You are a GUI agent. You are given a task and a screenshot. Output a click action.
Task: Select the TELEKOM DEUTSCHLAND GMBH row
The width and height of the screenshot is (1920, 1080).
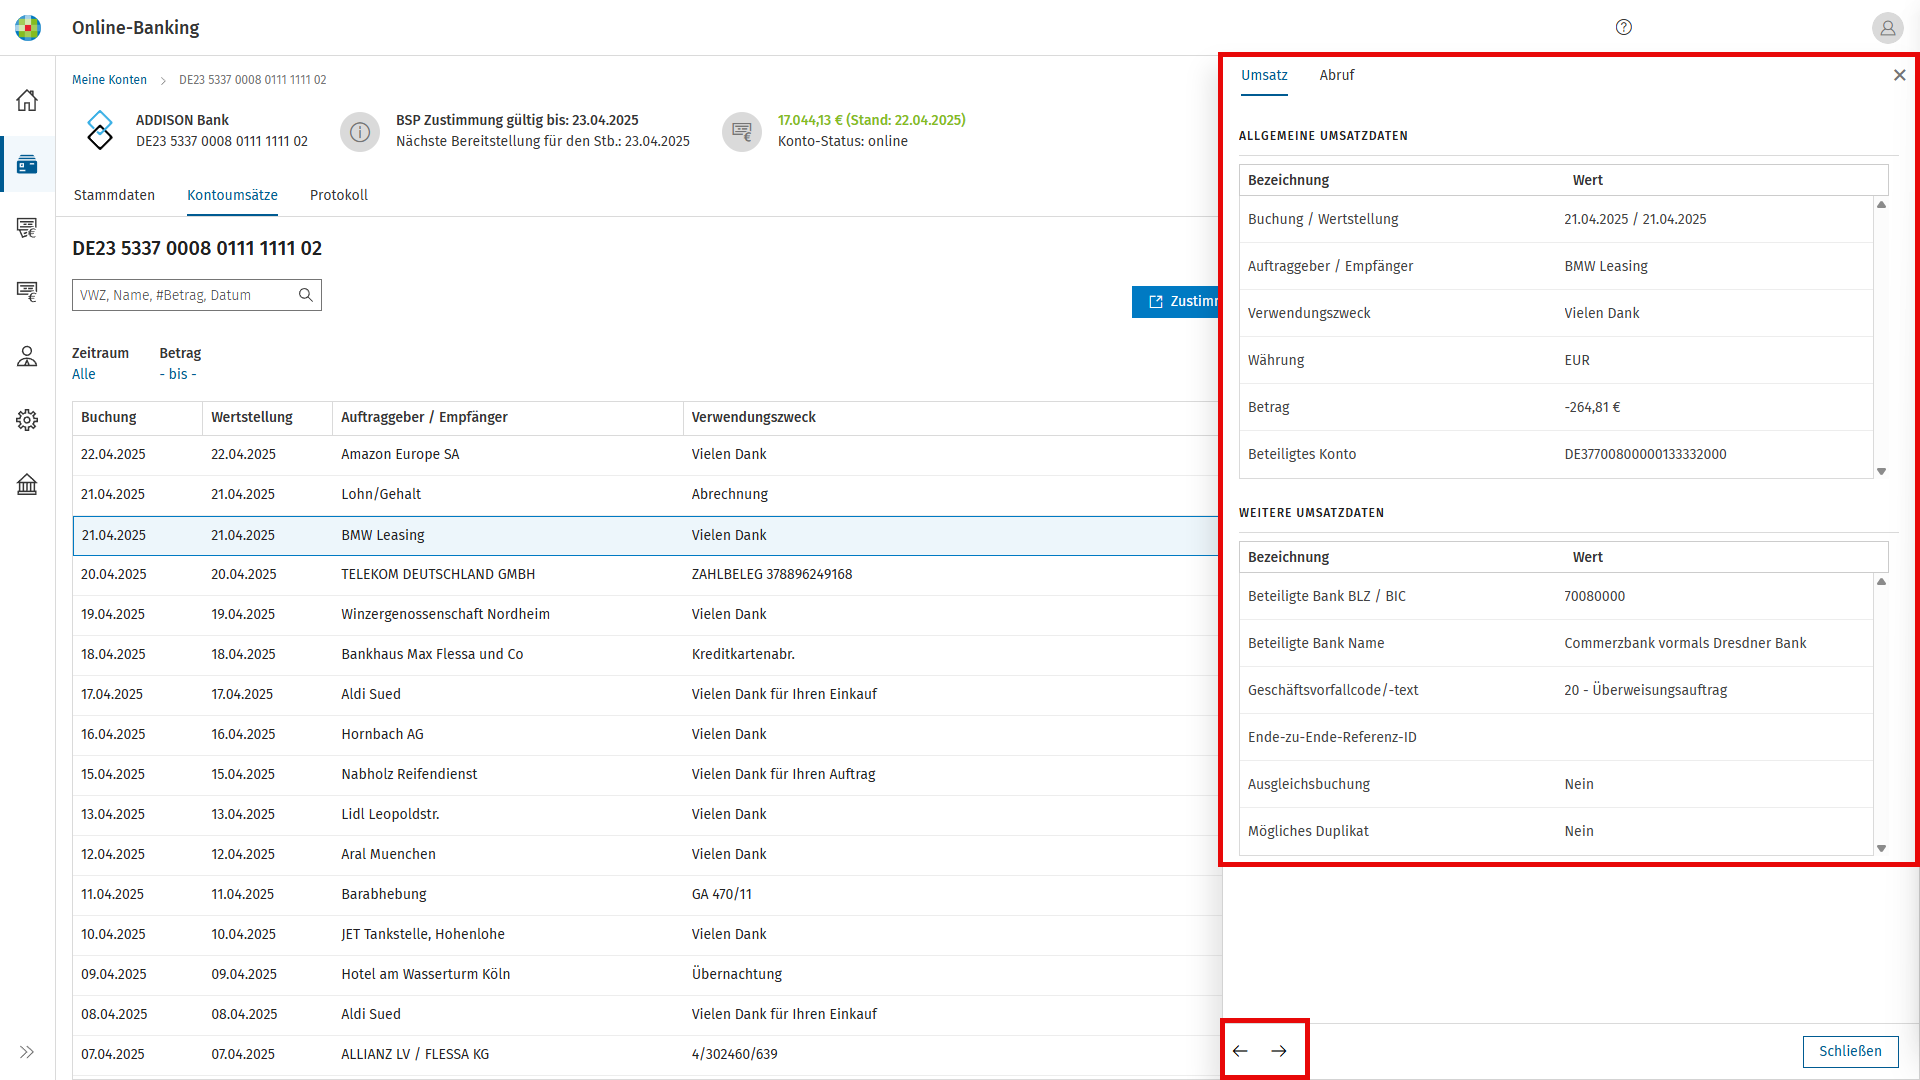tap(646, 574)
